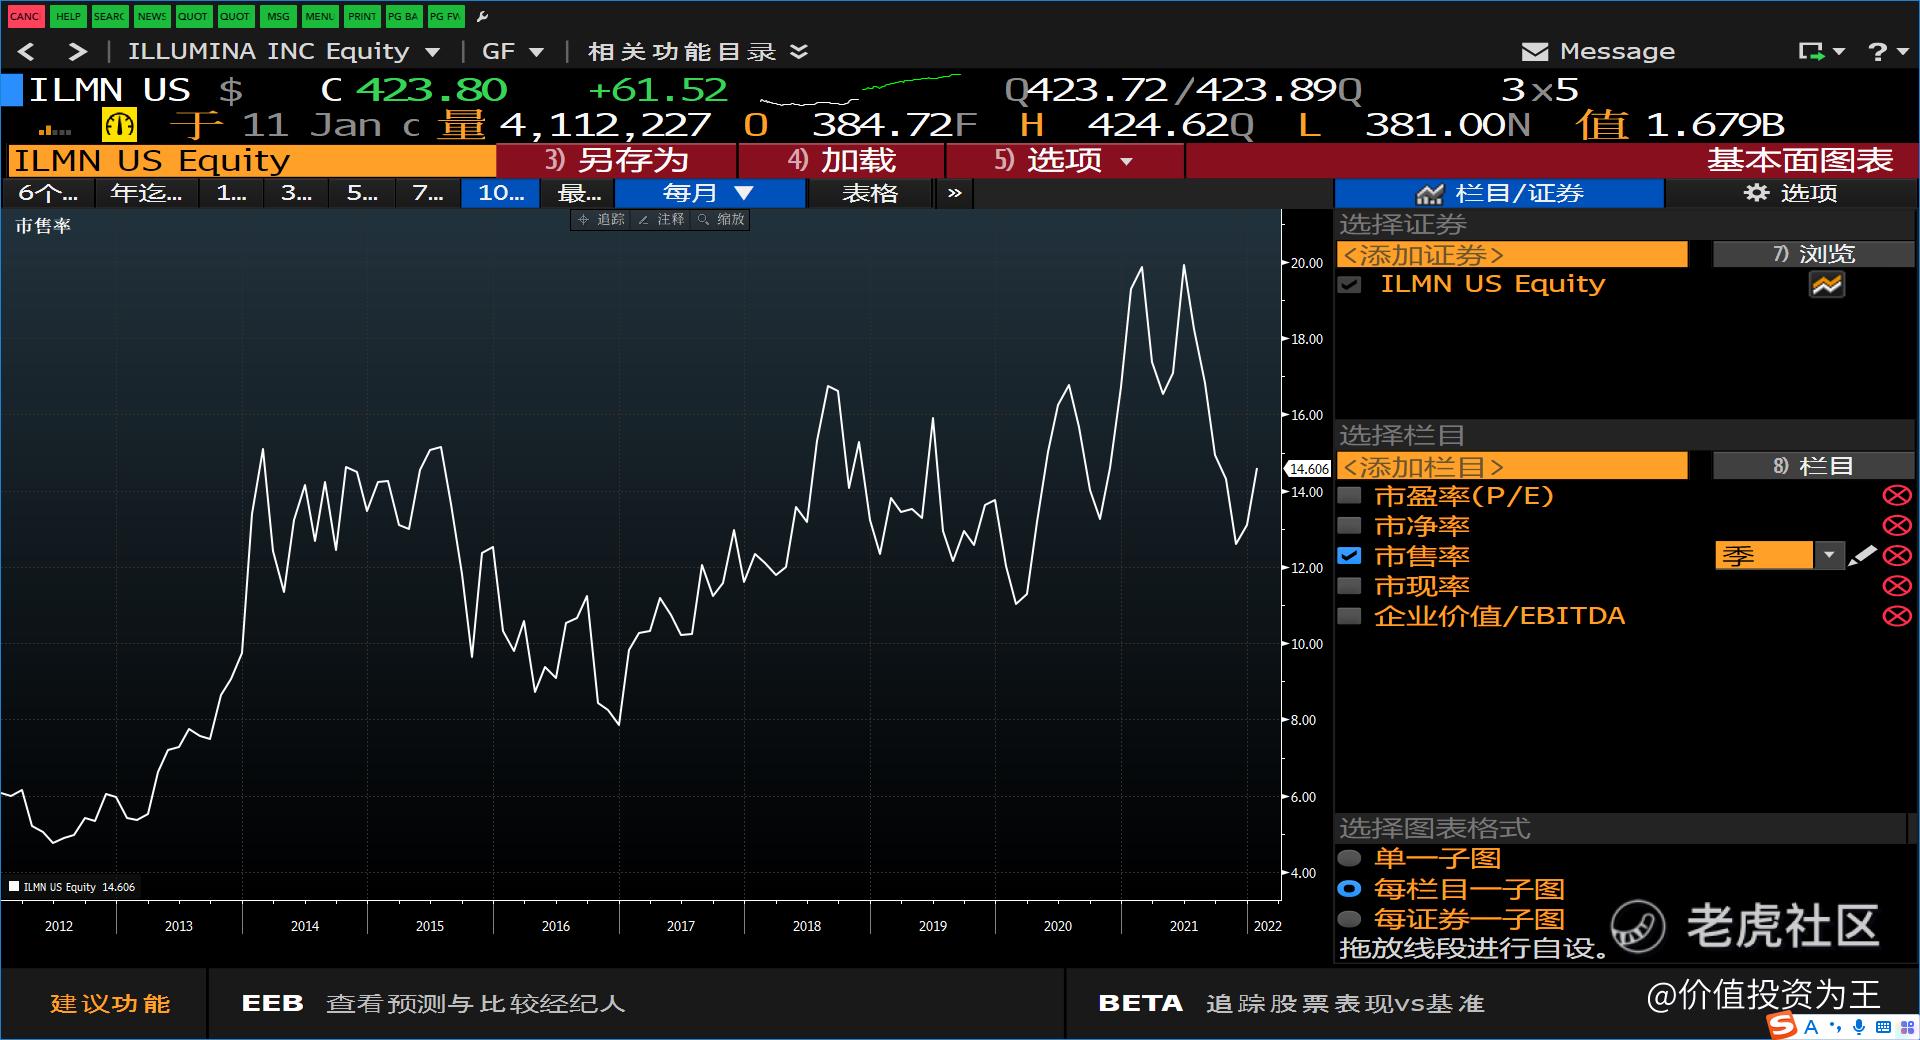The width and height of the screenshot is (1920, 1040).
Task: Go back with the left arrow
Action: (x=26, y=52)
